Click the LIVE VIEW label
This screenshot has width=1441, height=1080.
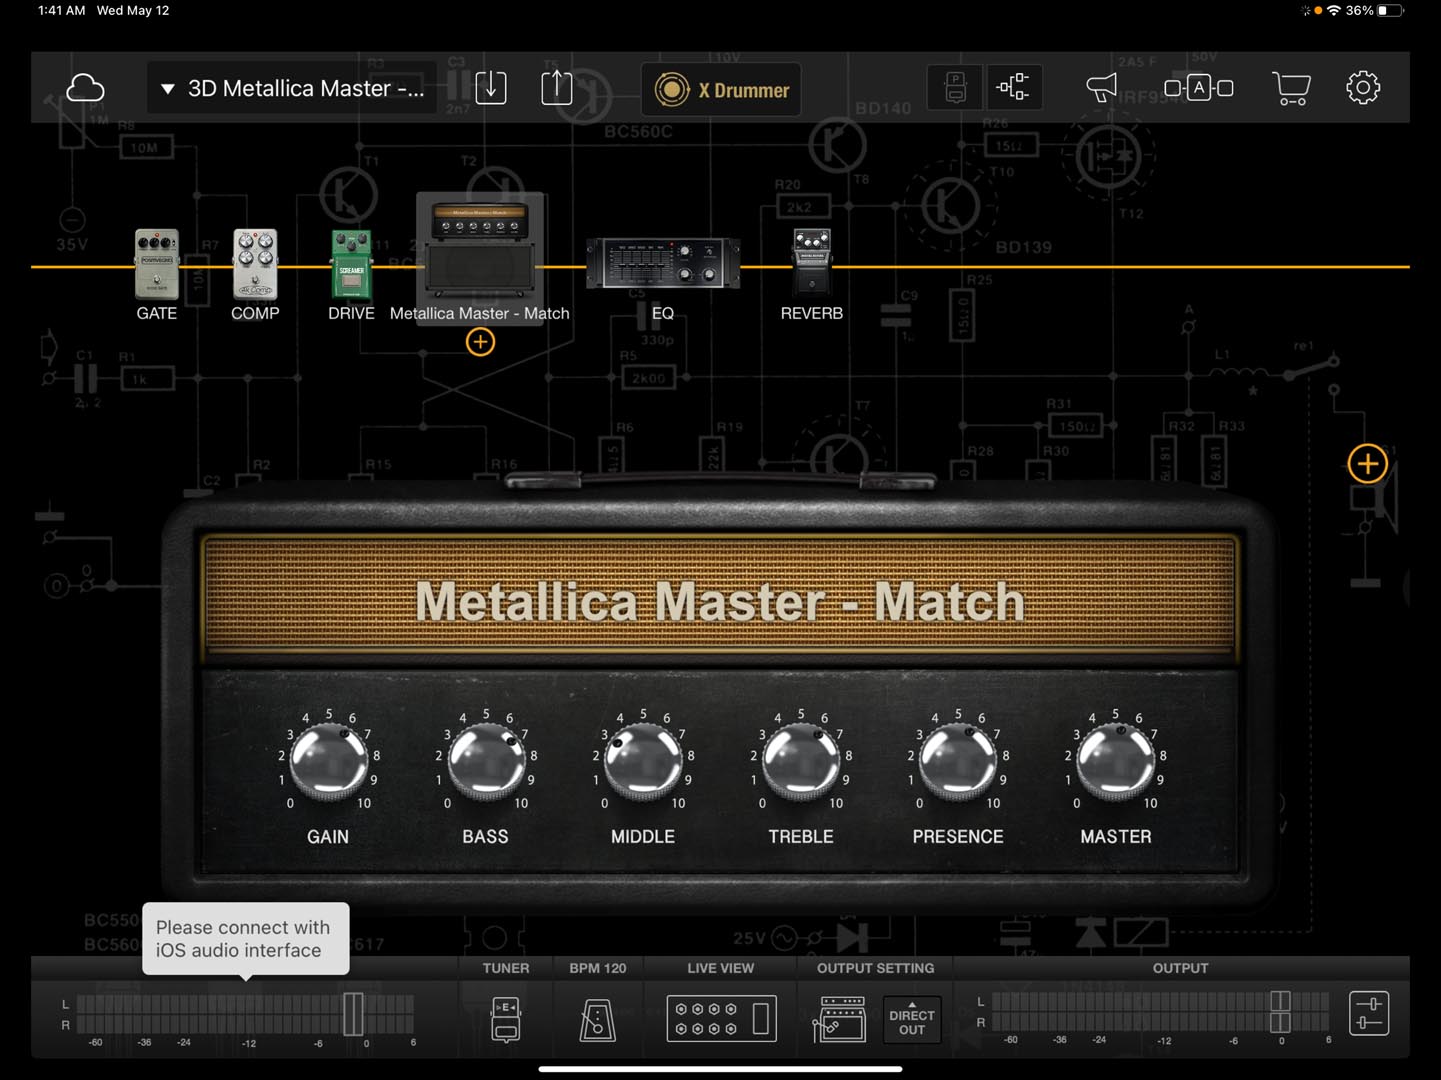(721, 968)
